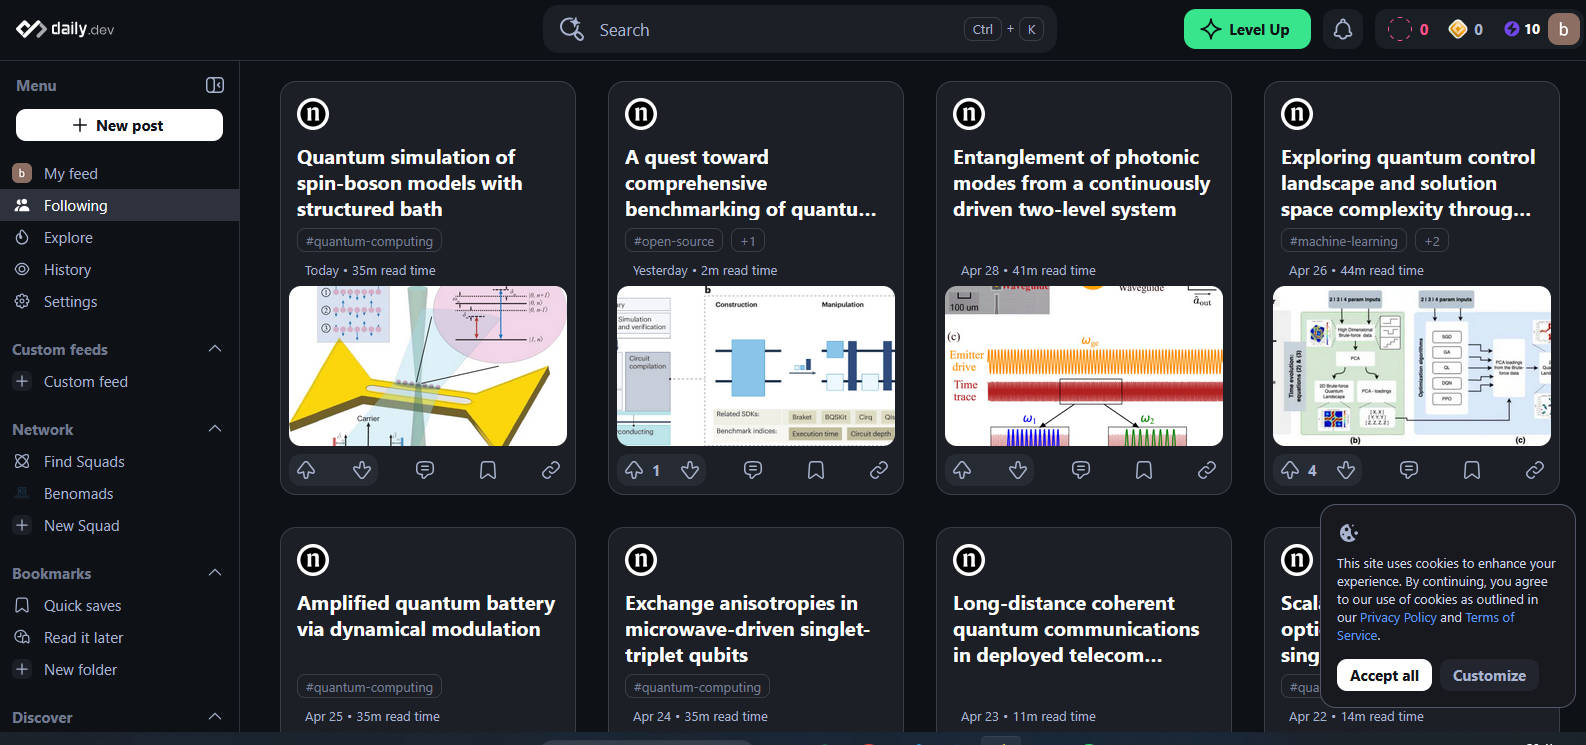Comment on the Quantum simulation of spin-boson post
Image resolution: width=1586 pixels, height=745 pixels.
click(x=425, y=470)
